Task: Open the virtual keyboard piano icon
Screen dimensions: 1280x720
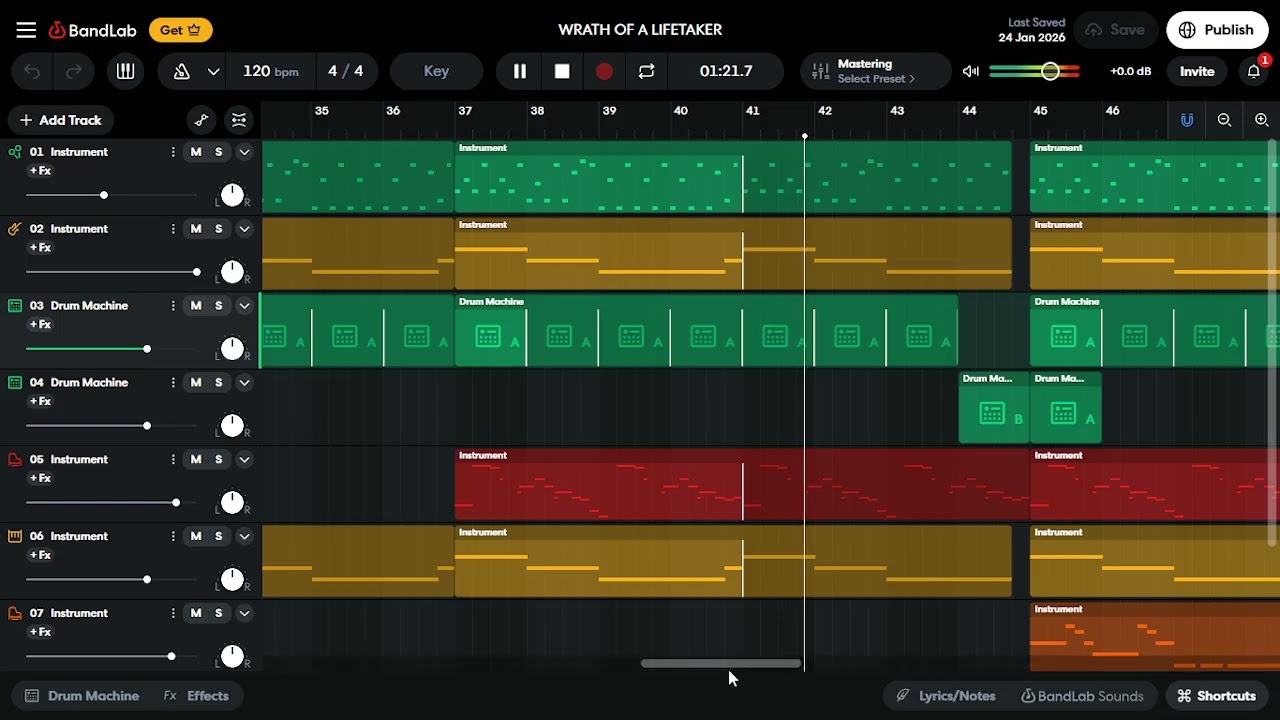Action: point(125,71)
